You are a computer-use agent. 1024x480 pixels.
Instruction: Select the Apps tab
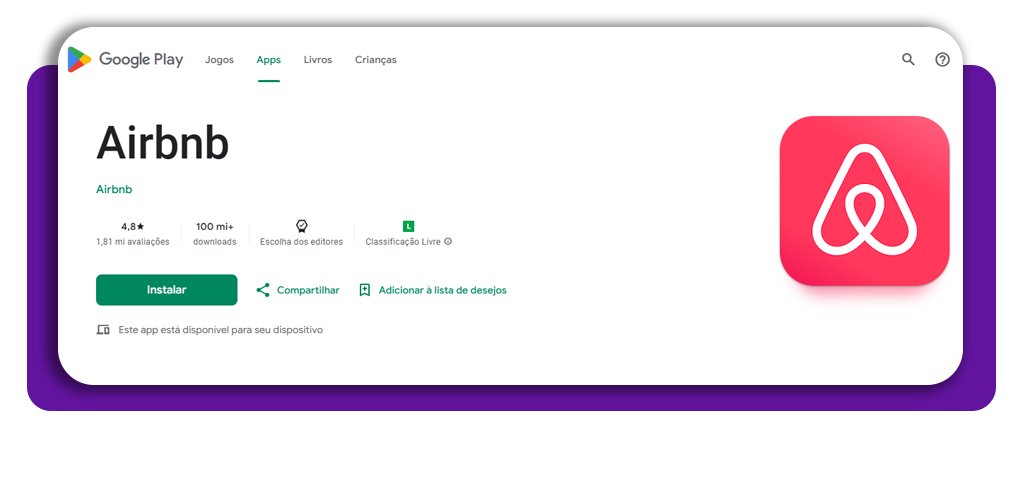268,59
